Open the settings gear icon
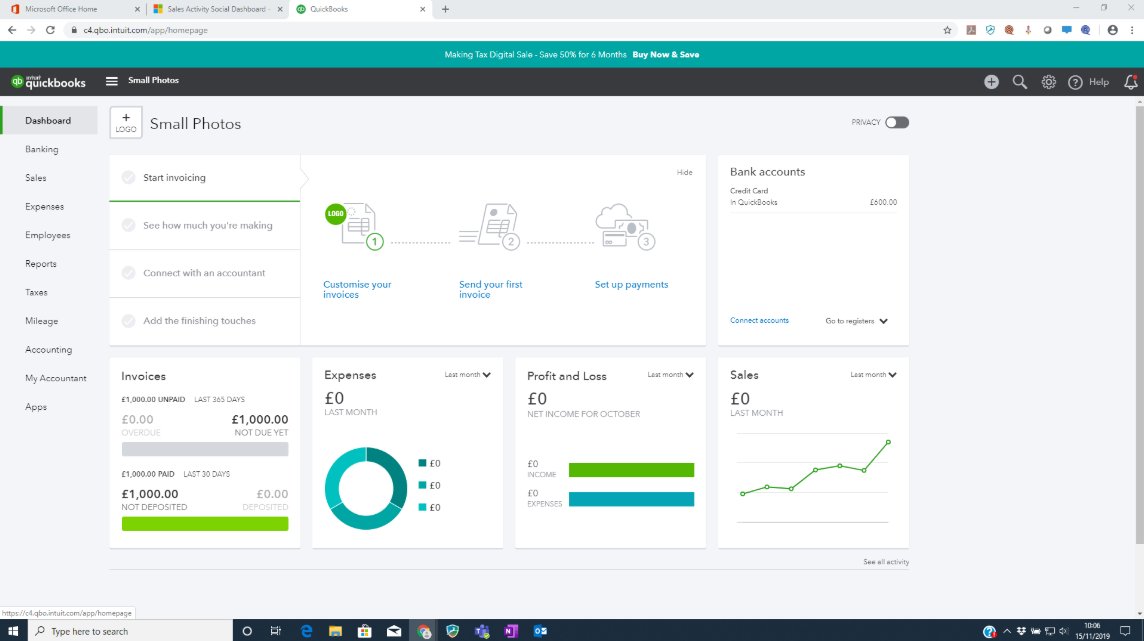Image resolution: width=1144 pixels, height=641 pixels. [x=1048, y=82]
